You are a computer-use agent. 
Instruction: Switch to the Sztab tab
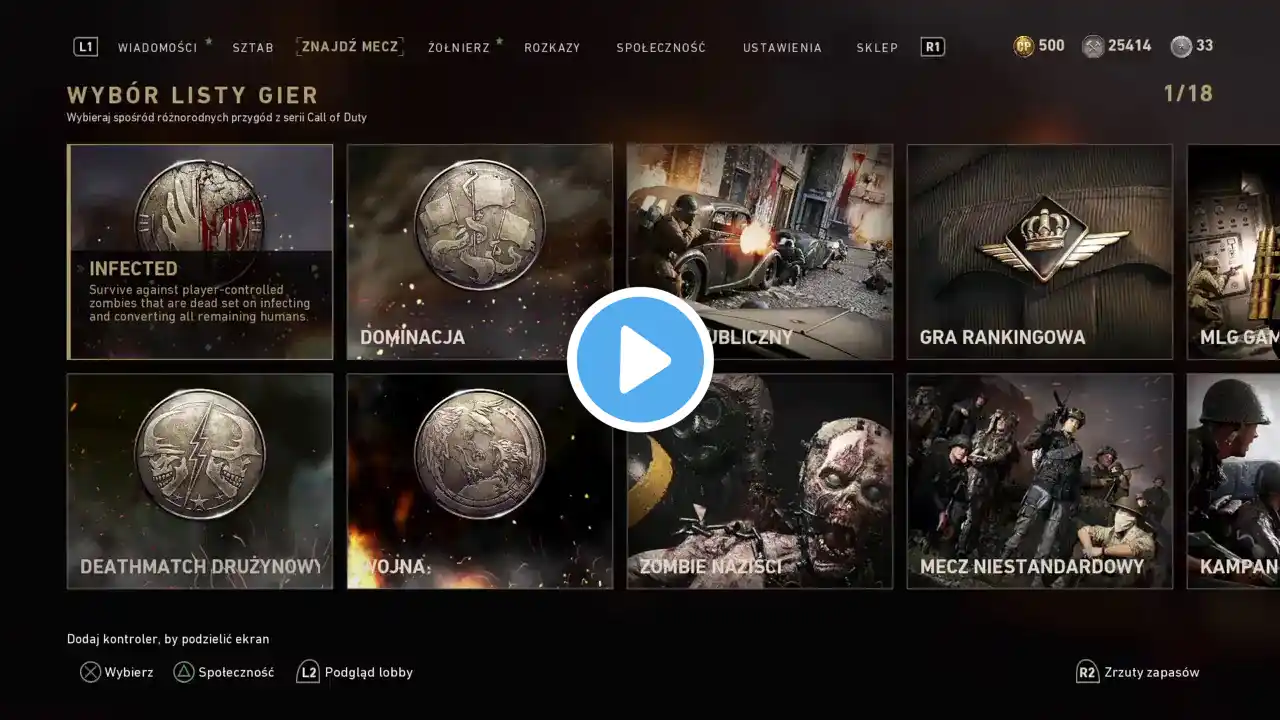coord(253,48)
